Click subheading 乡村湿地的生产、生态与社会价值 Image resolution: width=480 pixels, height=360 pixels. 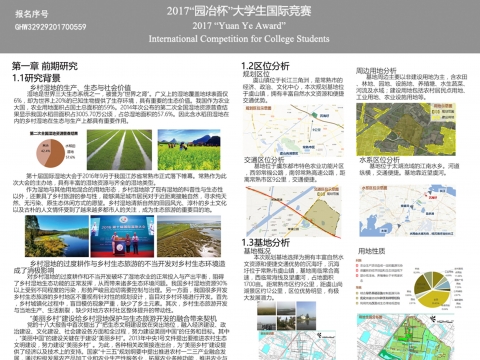point(80,88)
